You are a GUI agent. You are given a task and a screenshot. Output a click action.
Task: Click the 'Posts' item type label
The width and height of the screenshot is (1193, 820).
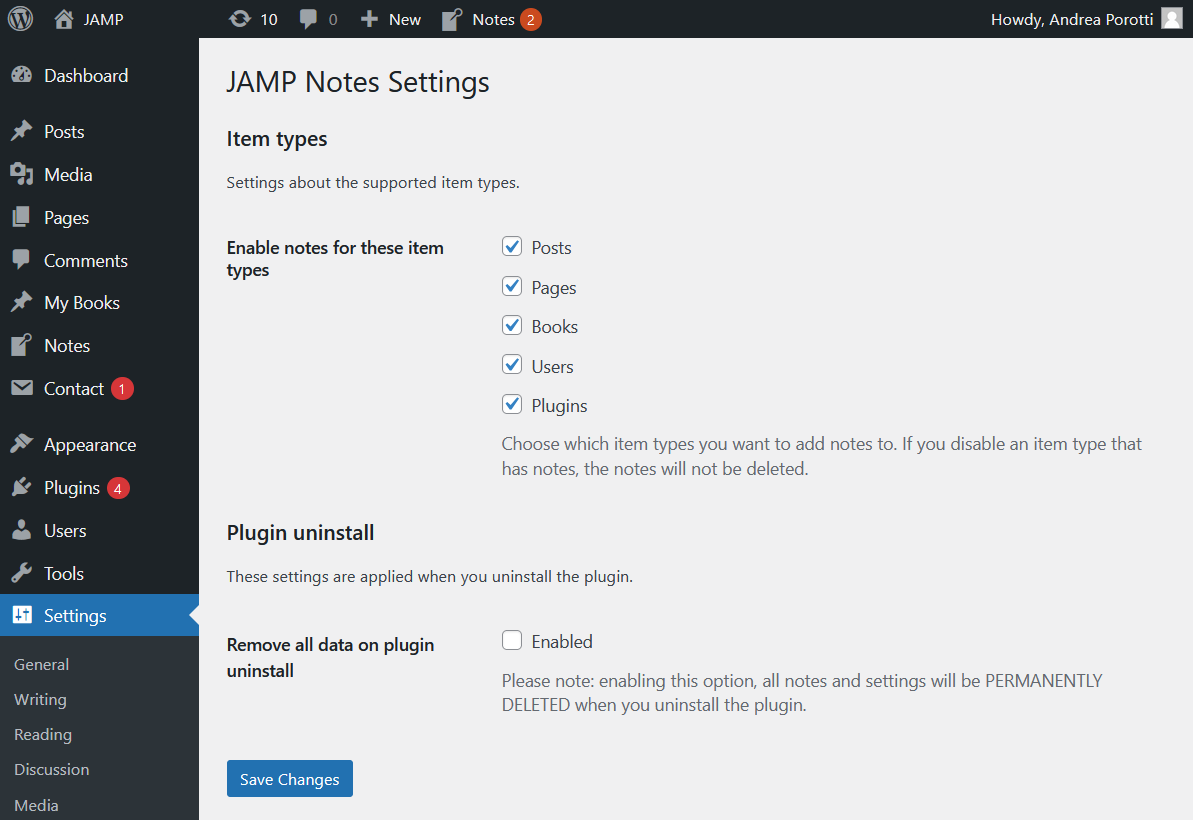click(551, 248)
